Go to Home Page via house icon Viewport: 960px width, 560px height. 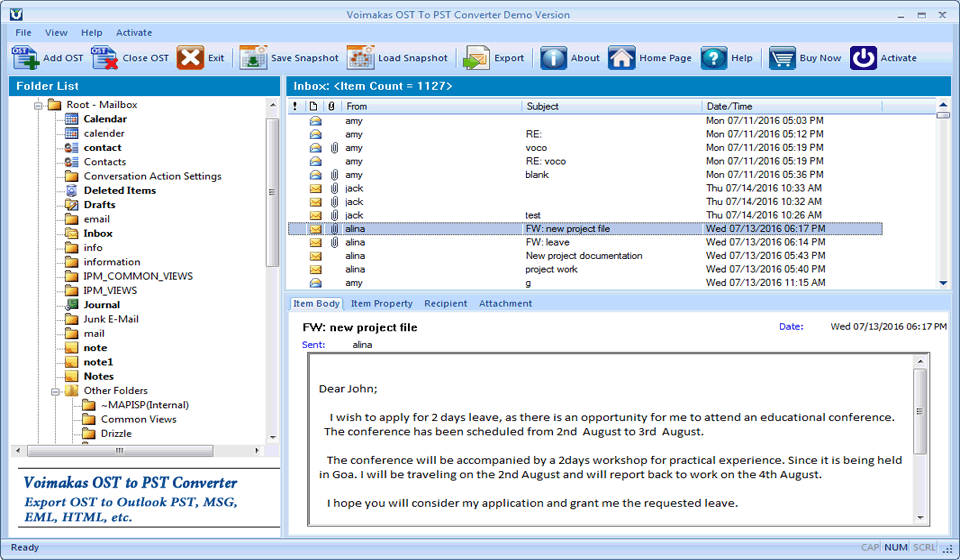pyautogui.click(x=621, y=58)
